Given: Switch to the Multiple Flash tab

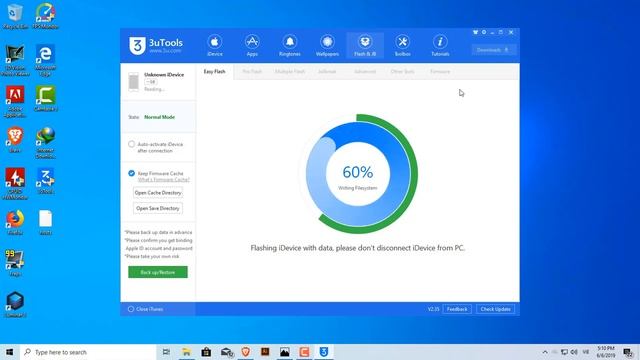Looking at the screenshot, I should click(x=290, y=71).
